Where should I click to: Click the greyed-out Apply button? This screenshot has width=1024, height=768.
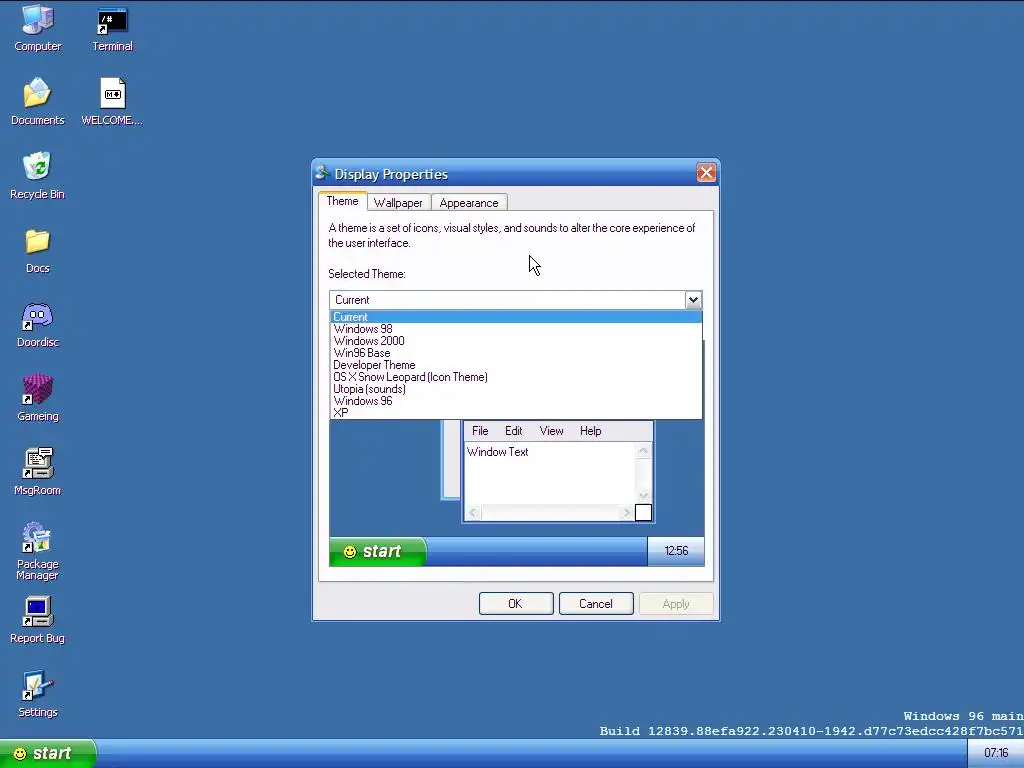tap(676, 603)
